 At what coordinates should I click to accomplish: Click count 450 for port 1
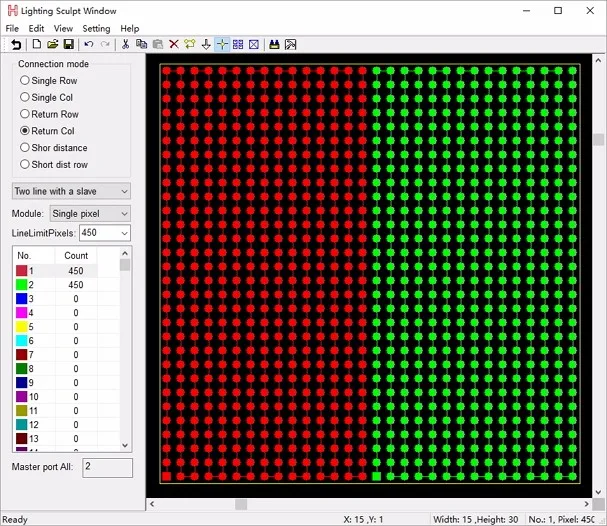pos(76,271)
